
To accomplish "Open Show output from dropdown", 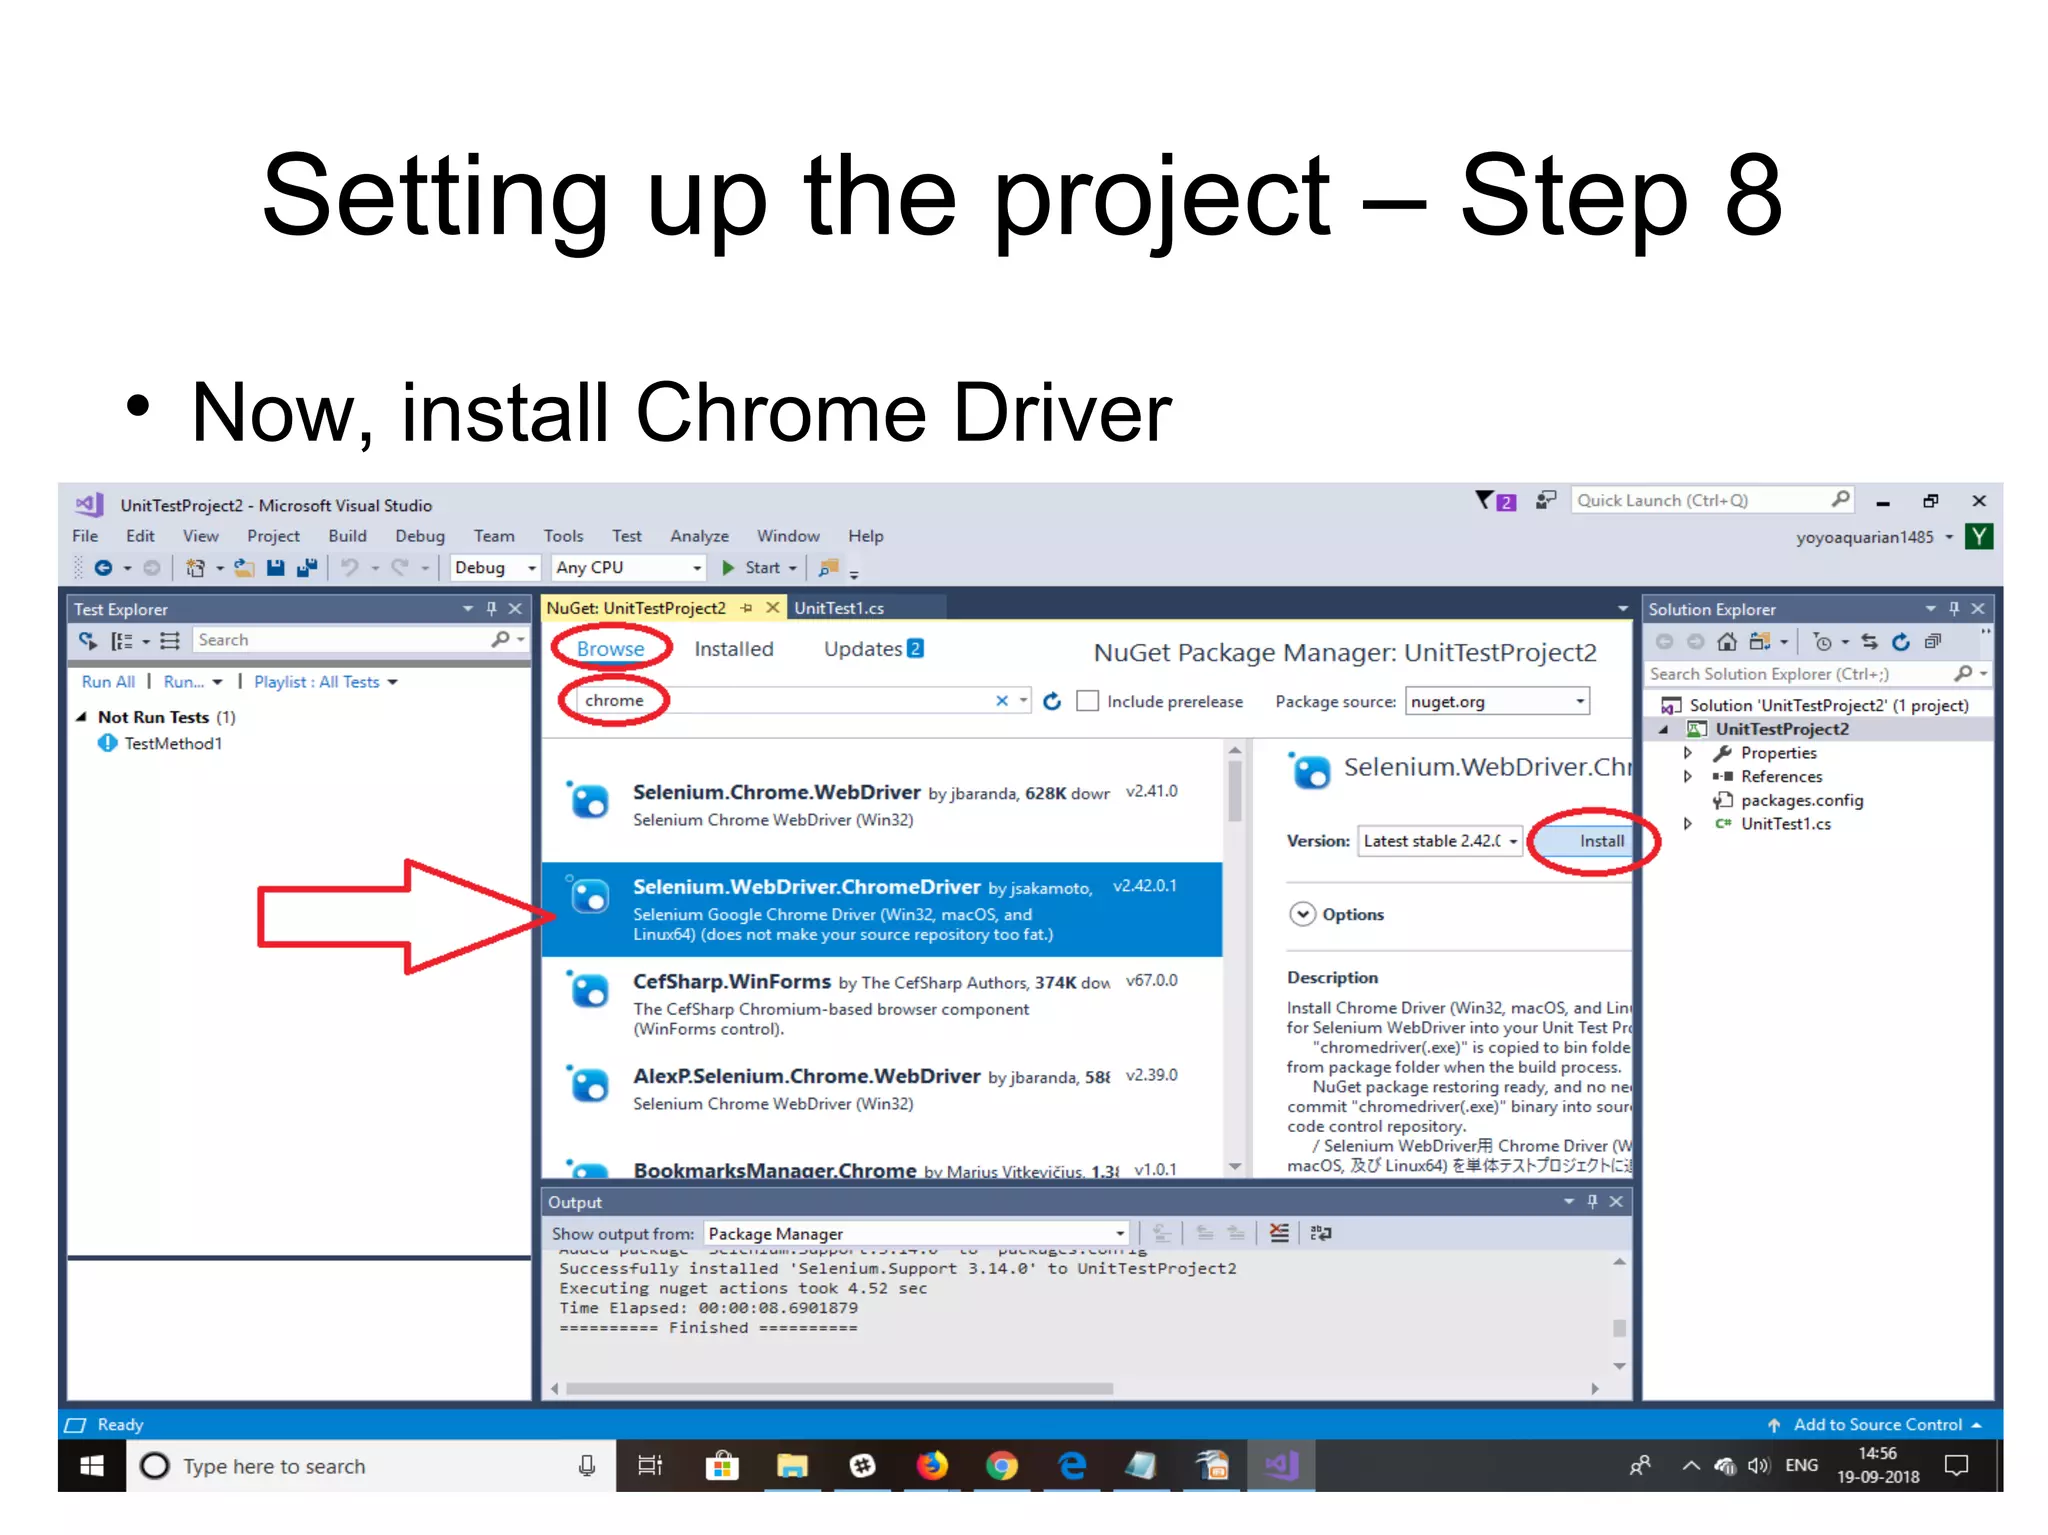I will coord(917,1233).
